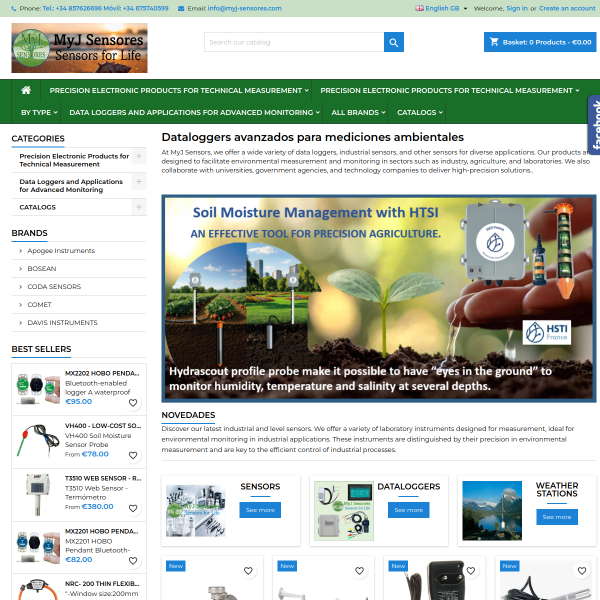Wishlist heart on fourth new product card
The height and width of the screenshot is (600, 600).
(582, 571)
